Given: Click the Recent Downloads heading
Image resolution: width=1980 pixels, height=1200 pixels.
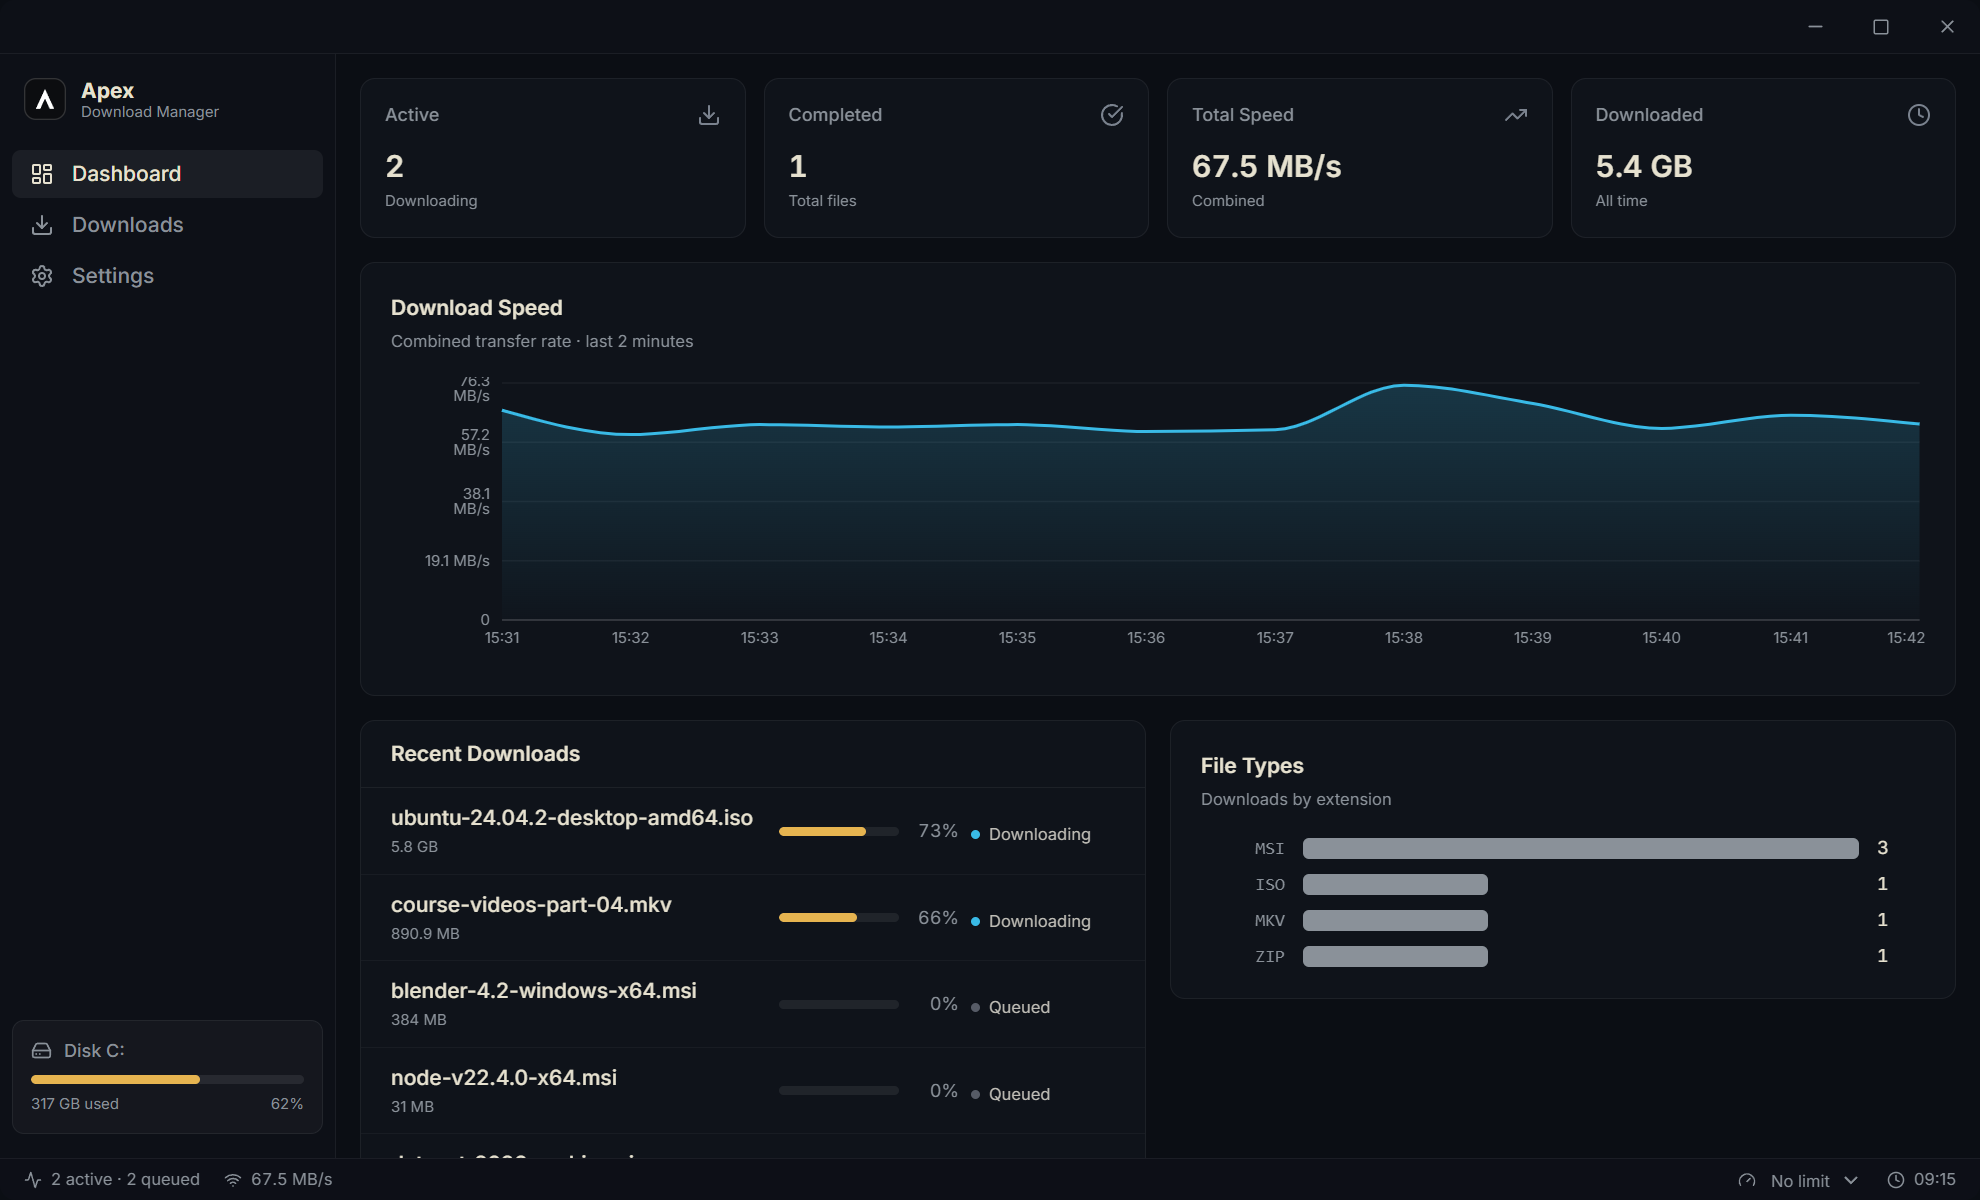Looking at the screenshot, I should pos(485,754).
